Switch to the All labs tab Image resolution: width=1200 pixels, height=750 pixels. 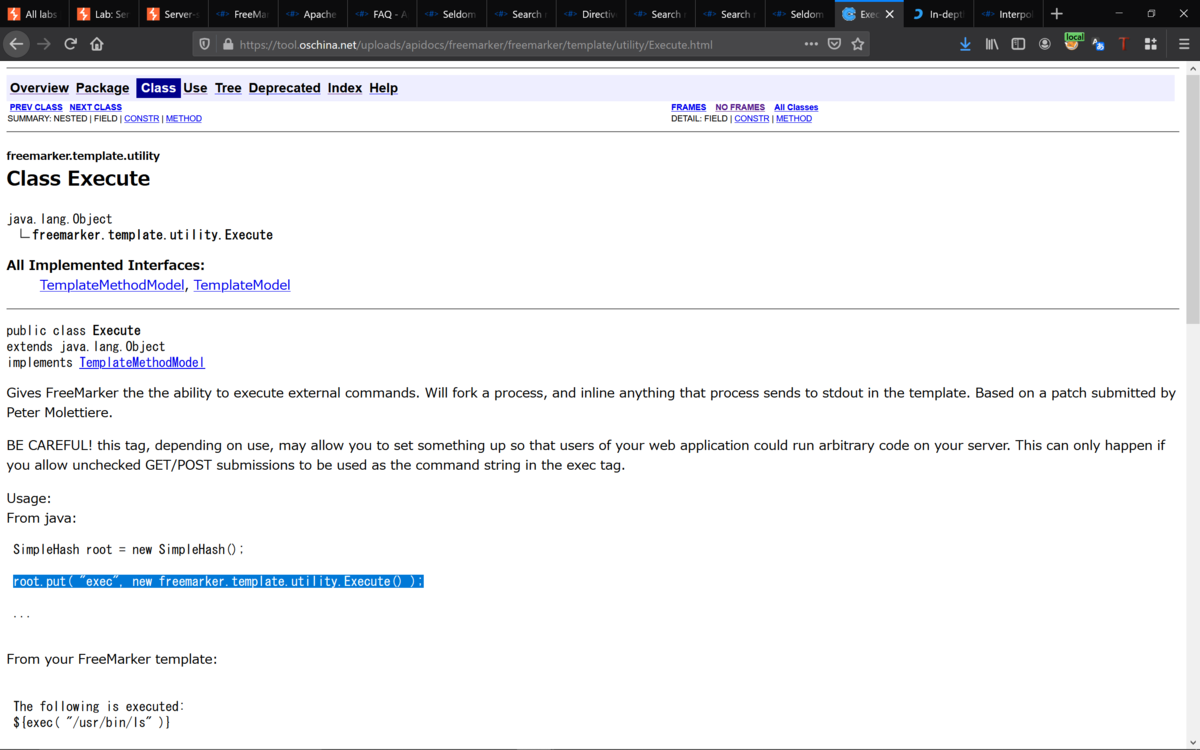[35, 14]
